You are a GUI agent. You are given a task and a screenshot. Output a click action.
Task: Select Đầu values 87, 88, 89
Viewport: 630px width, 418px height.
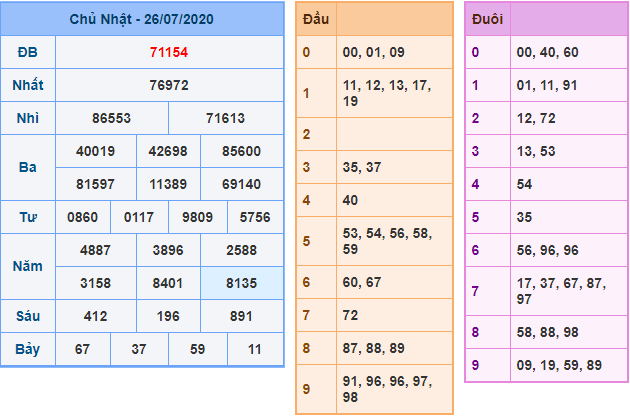(374, 348)
